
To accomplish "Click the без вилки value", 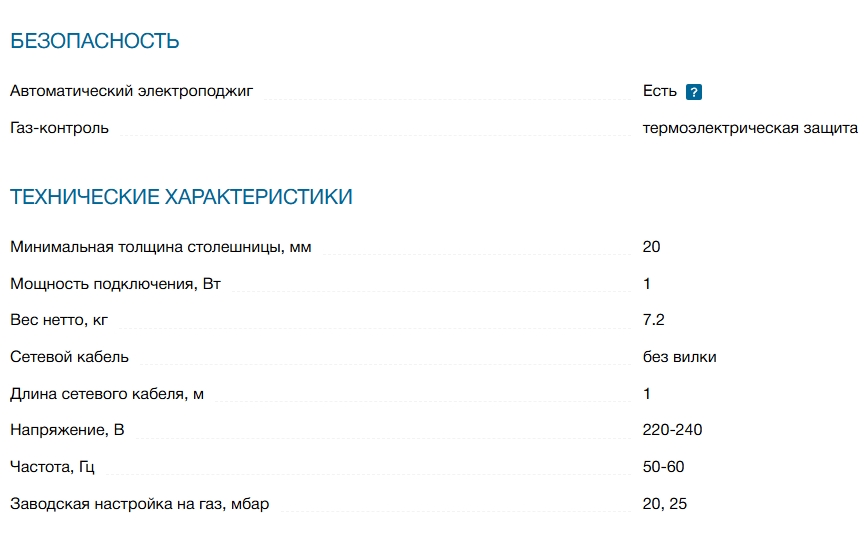I will pyautogui.click(x=679, y=357).
